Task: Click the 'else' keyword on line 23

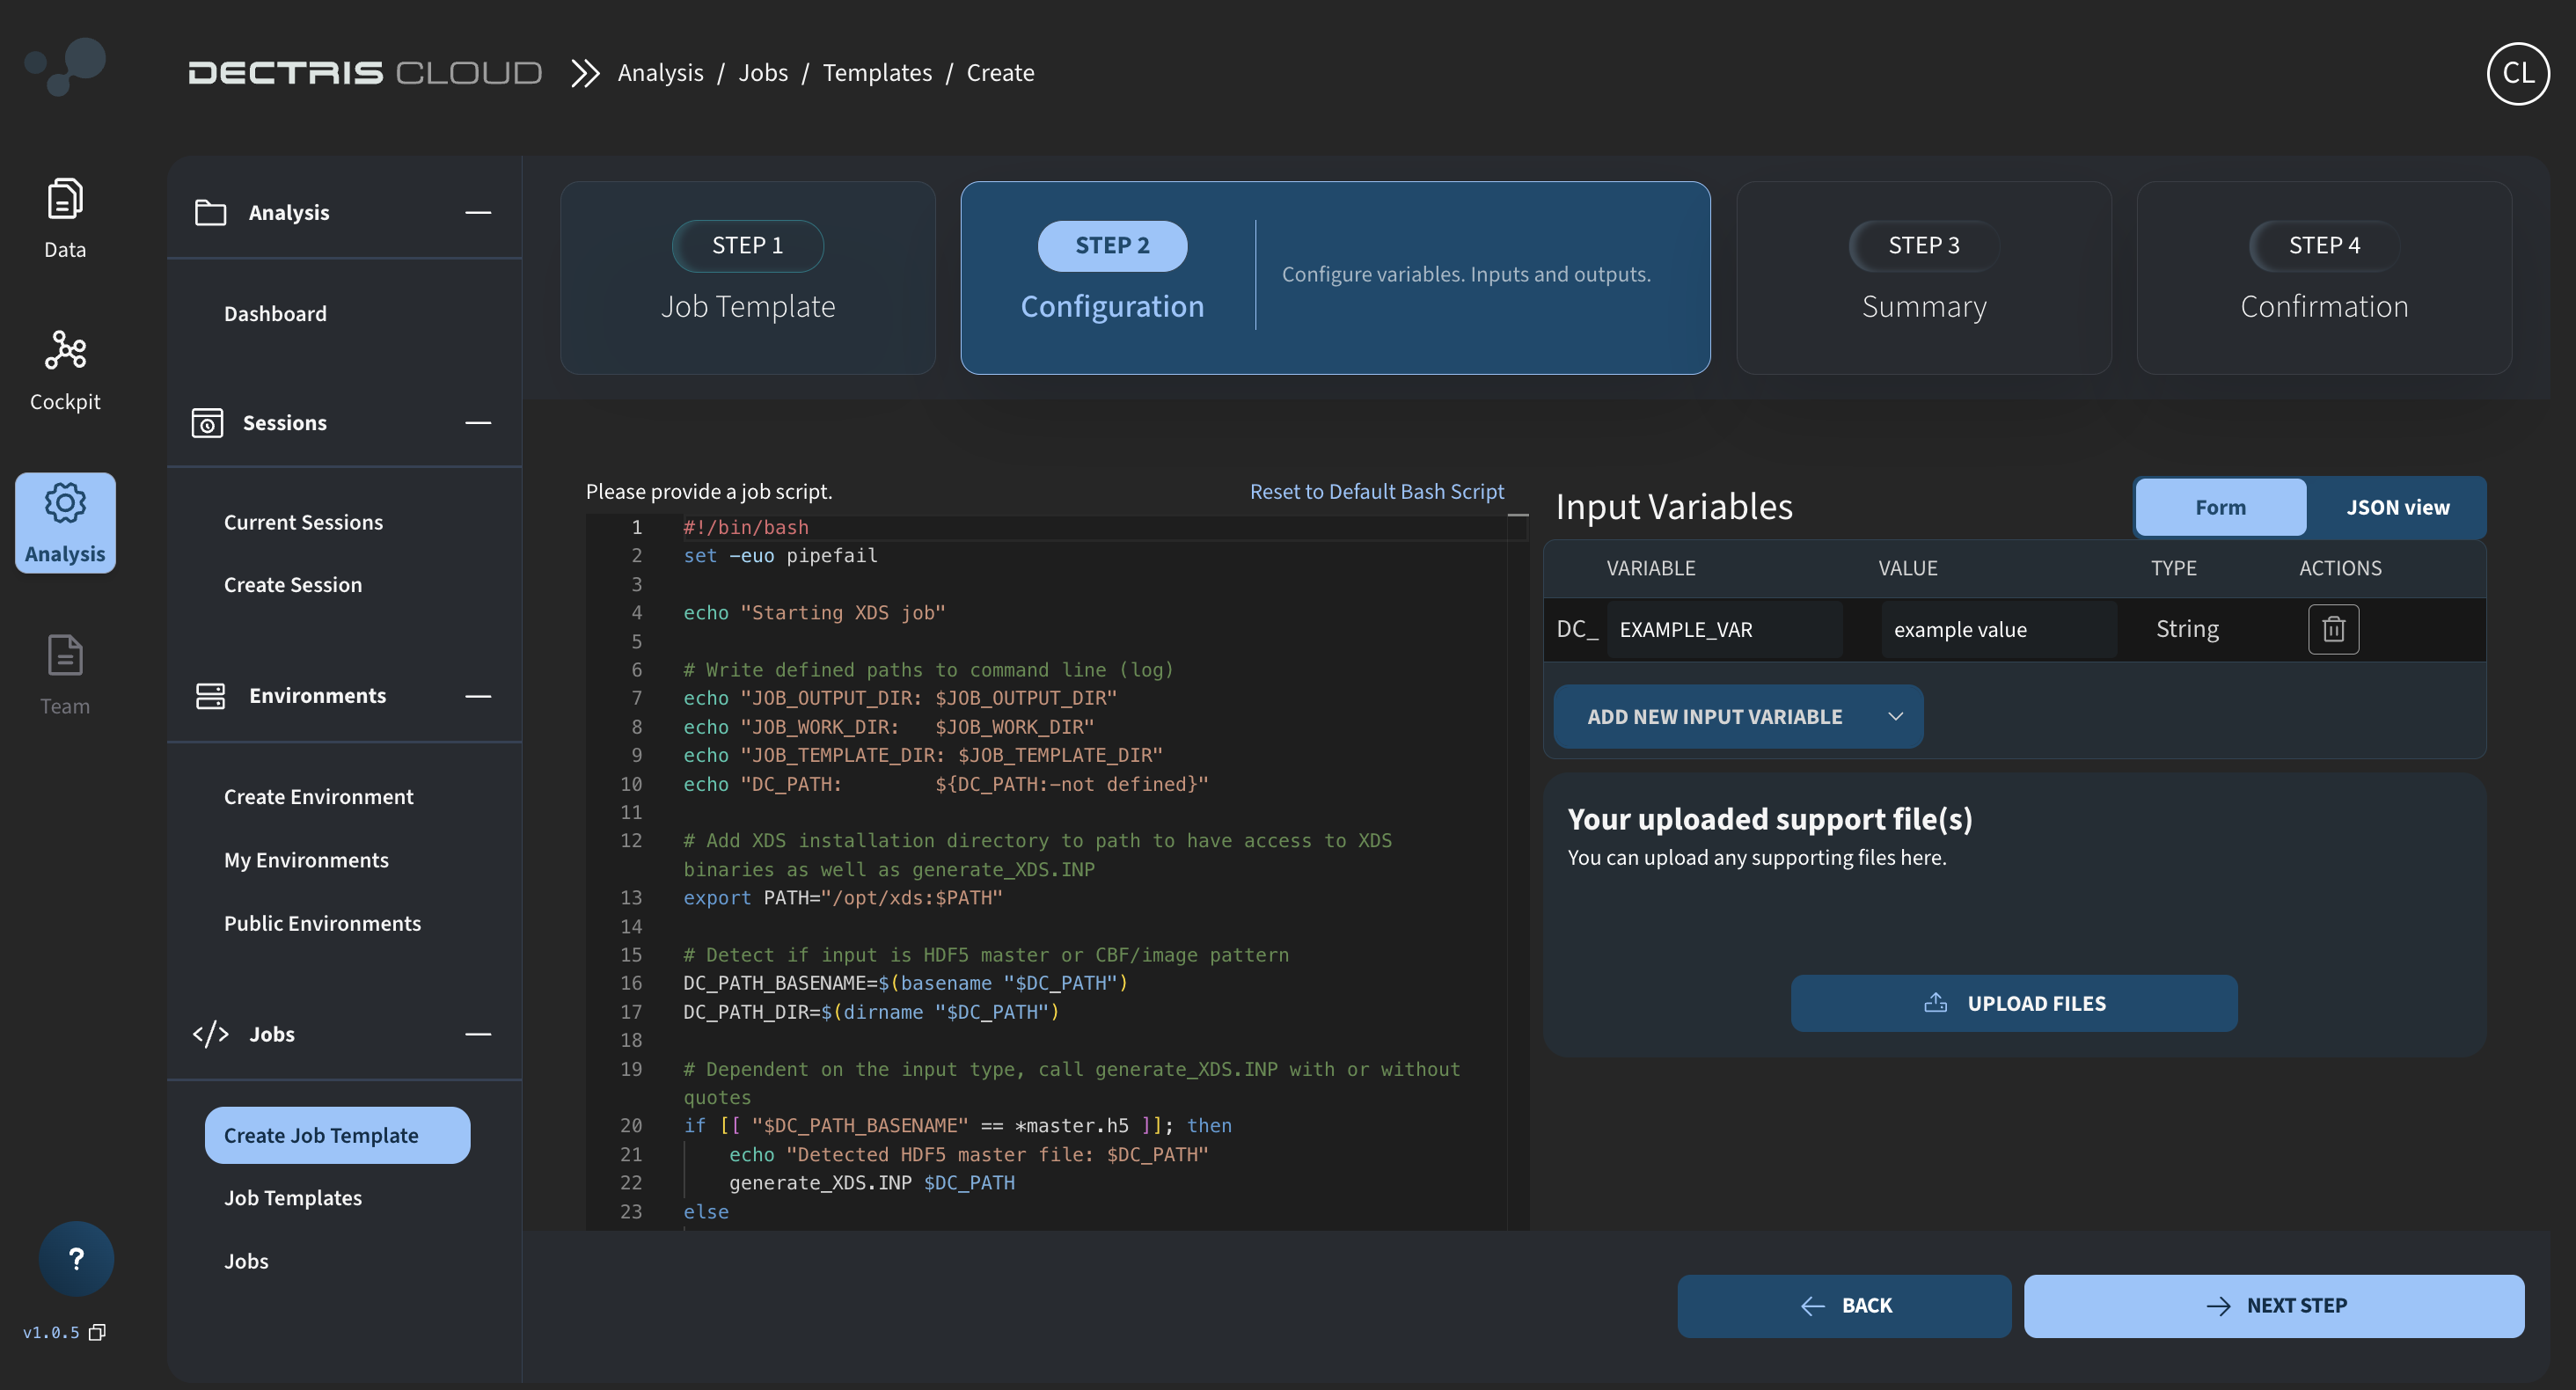Action: [706, 1212]
